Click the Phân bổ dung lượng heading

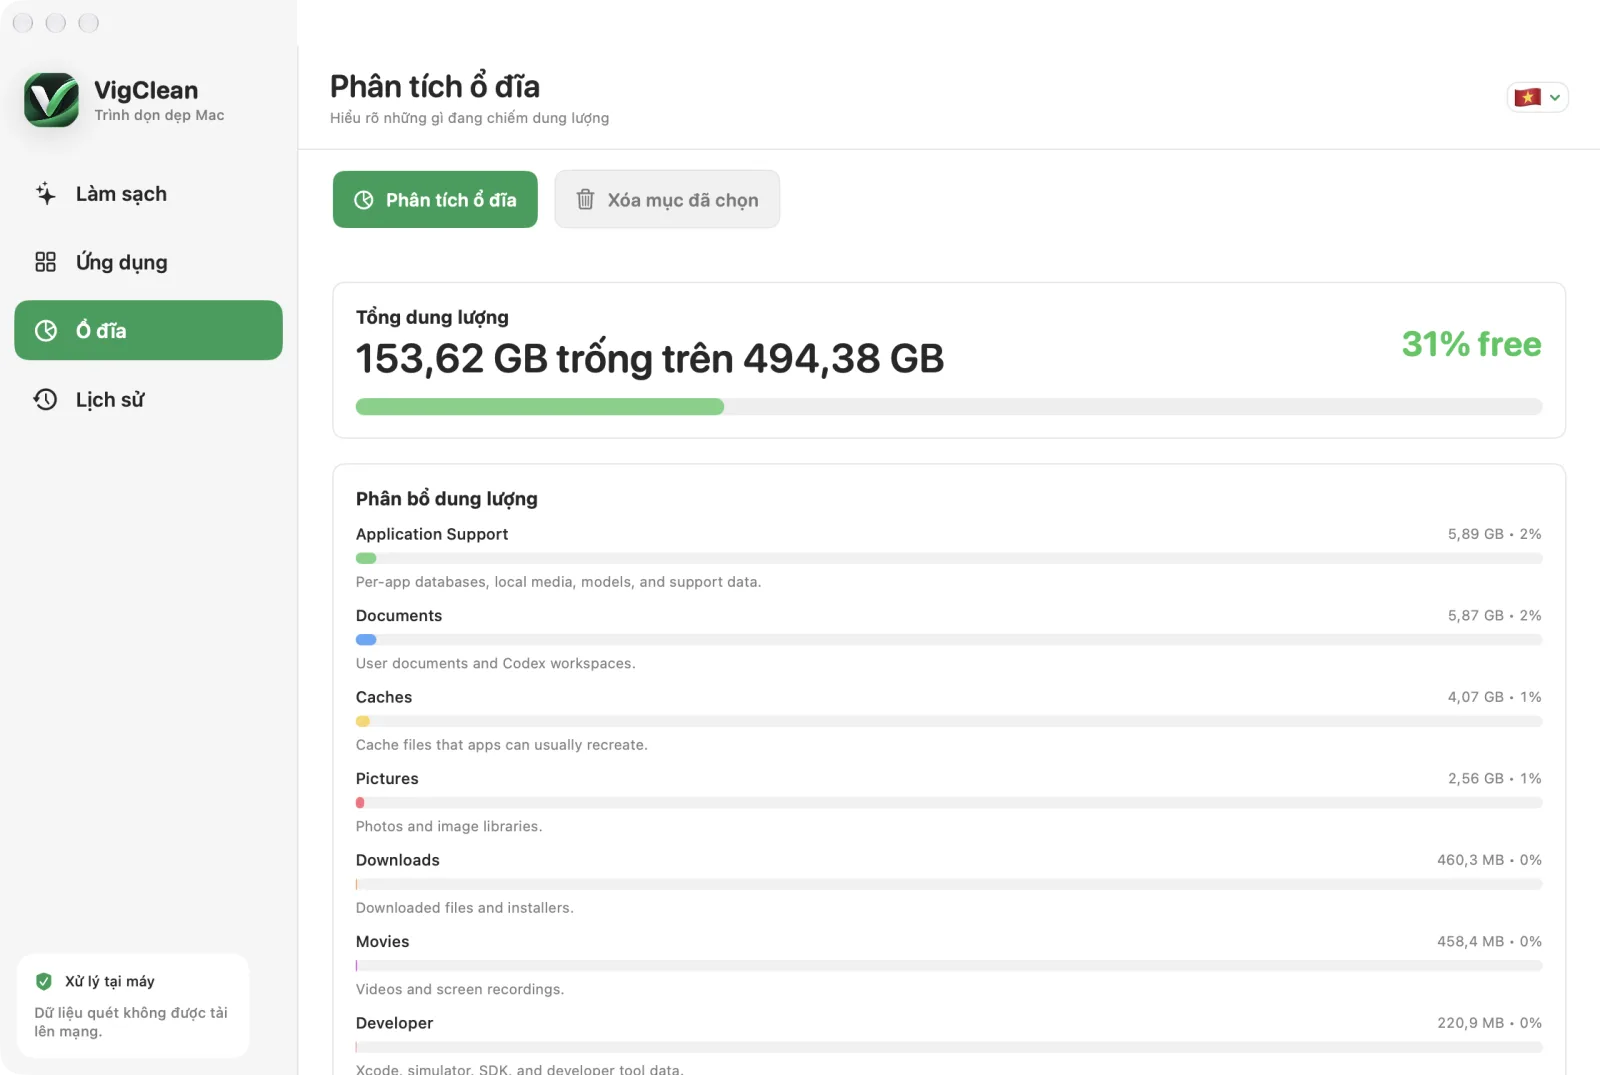click(447, 499)
